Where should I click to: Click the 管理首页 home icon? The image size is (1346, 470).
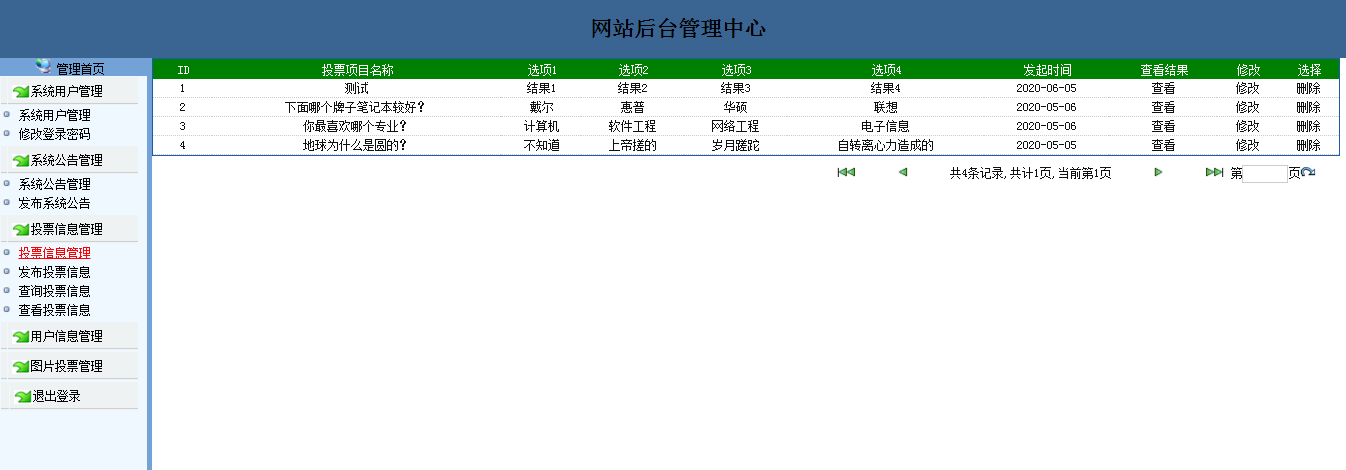43,67
